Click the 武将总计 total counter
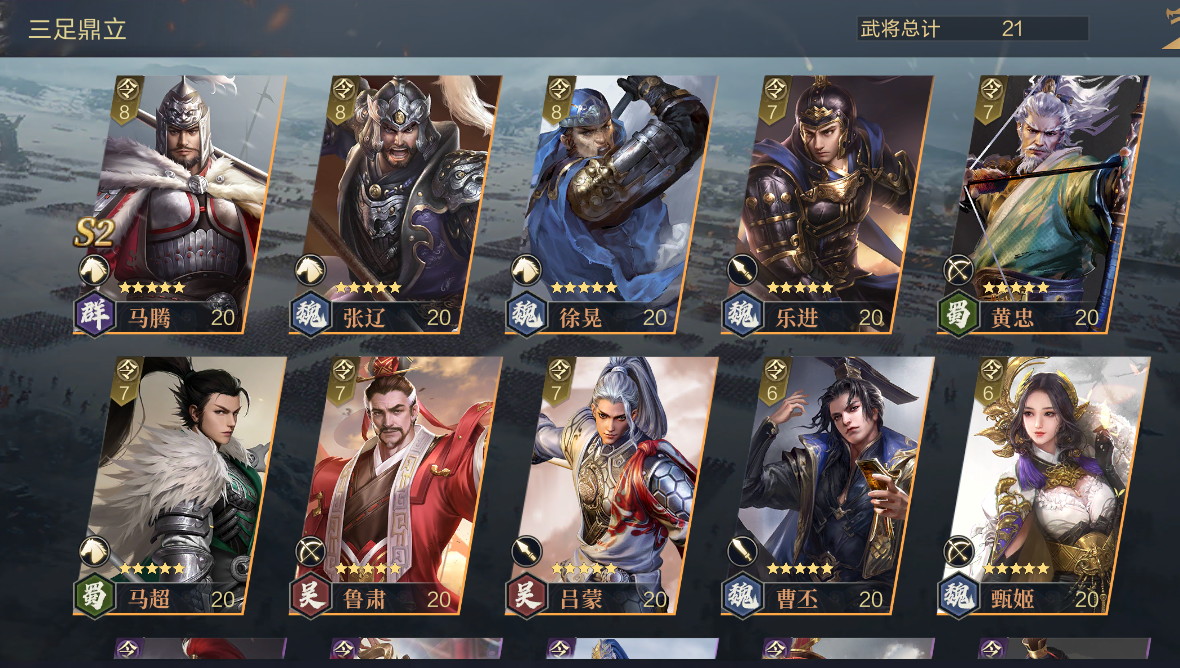 [x=972, y=29]
